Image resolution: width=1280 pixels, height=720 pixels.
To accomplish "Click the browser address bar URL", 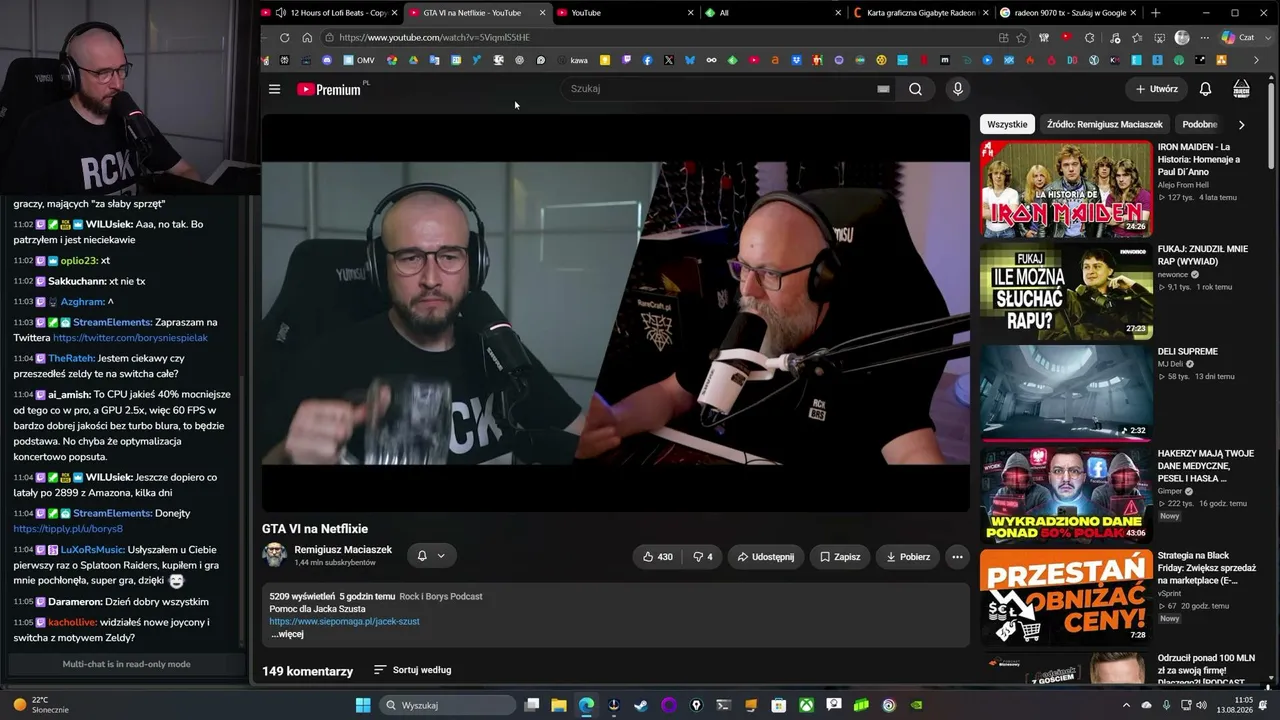I will (434, 38).
